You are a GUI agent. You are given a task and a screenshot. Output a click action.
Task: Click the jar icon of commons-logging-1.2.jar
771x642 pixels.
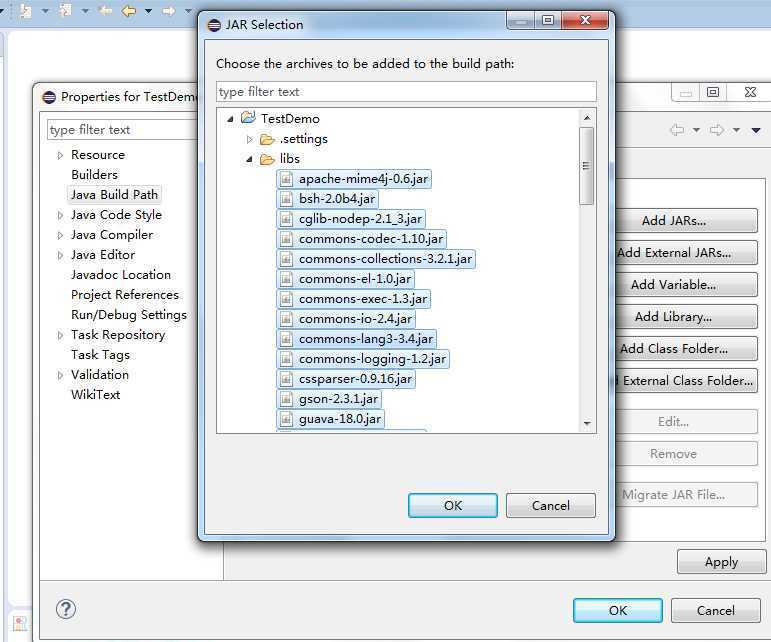click(286, 359)
